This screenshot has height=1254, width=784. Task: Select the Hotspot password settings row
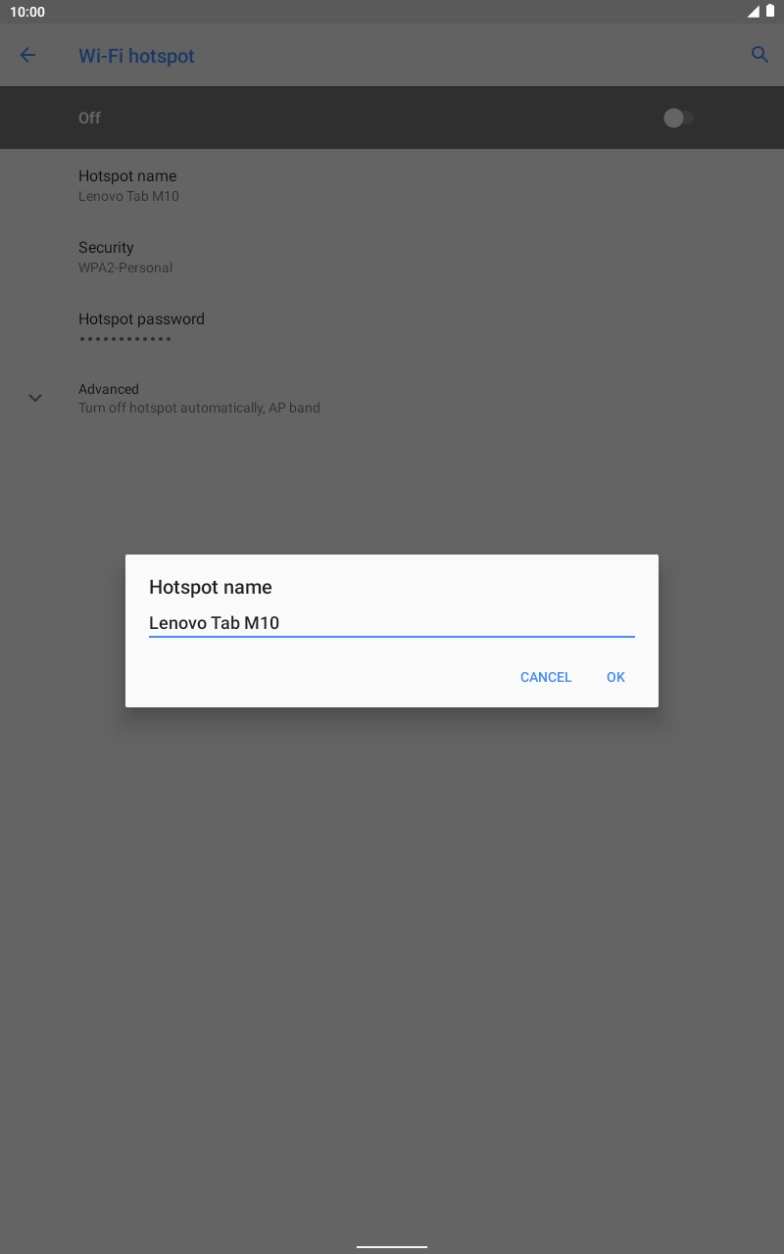(x=392, y=328)
